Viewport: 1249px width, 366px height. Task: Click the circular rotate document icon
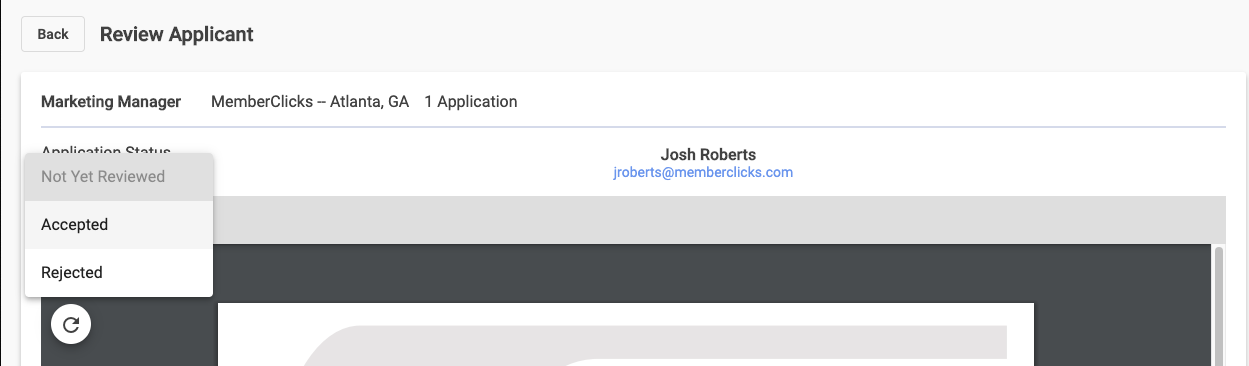tap(71, 324)
